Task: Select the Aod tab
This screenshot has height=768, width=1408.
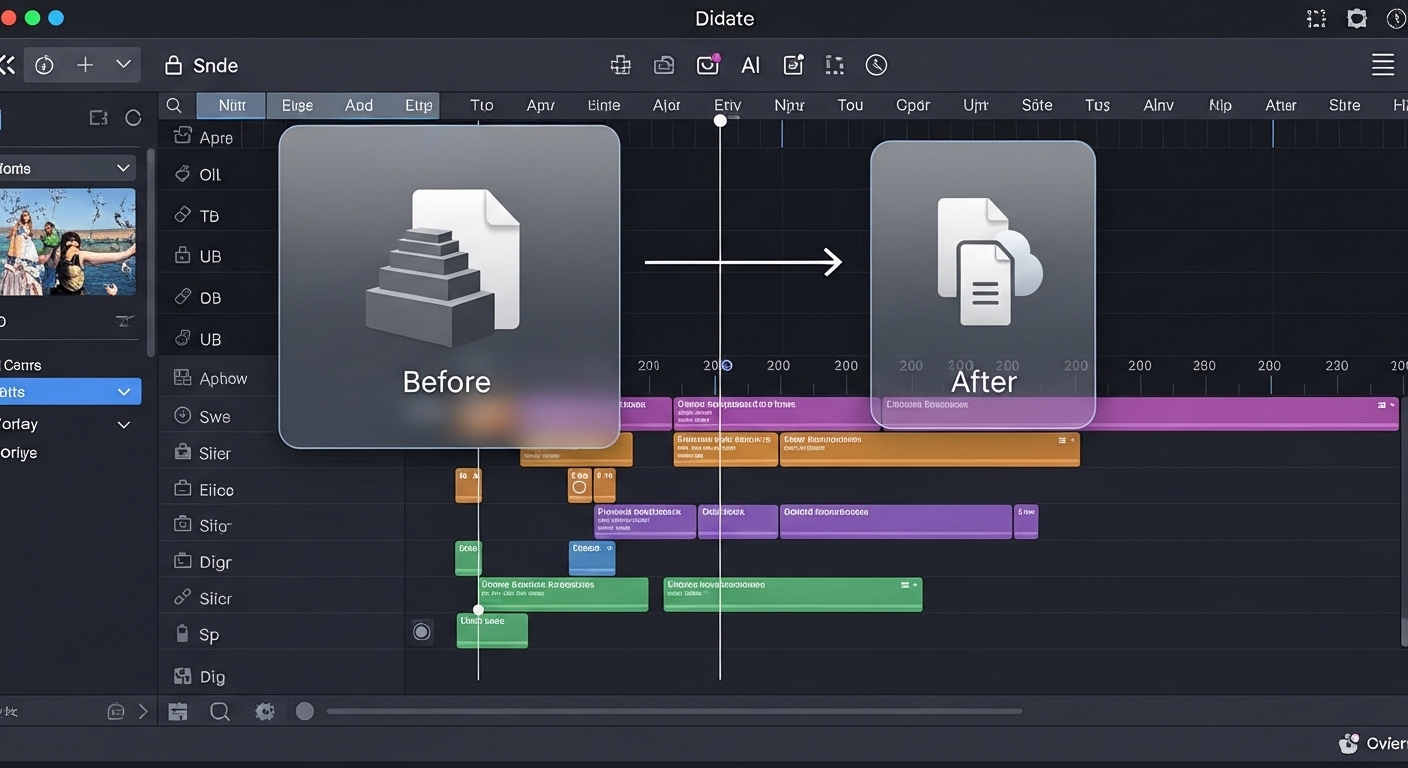Action: pyautogui.click(x=358, y=105)
